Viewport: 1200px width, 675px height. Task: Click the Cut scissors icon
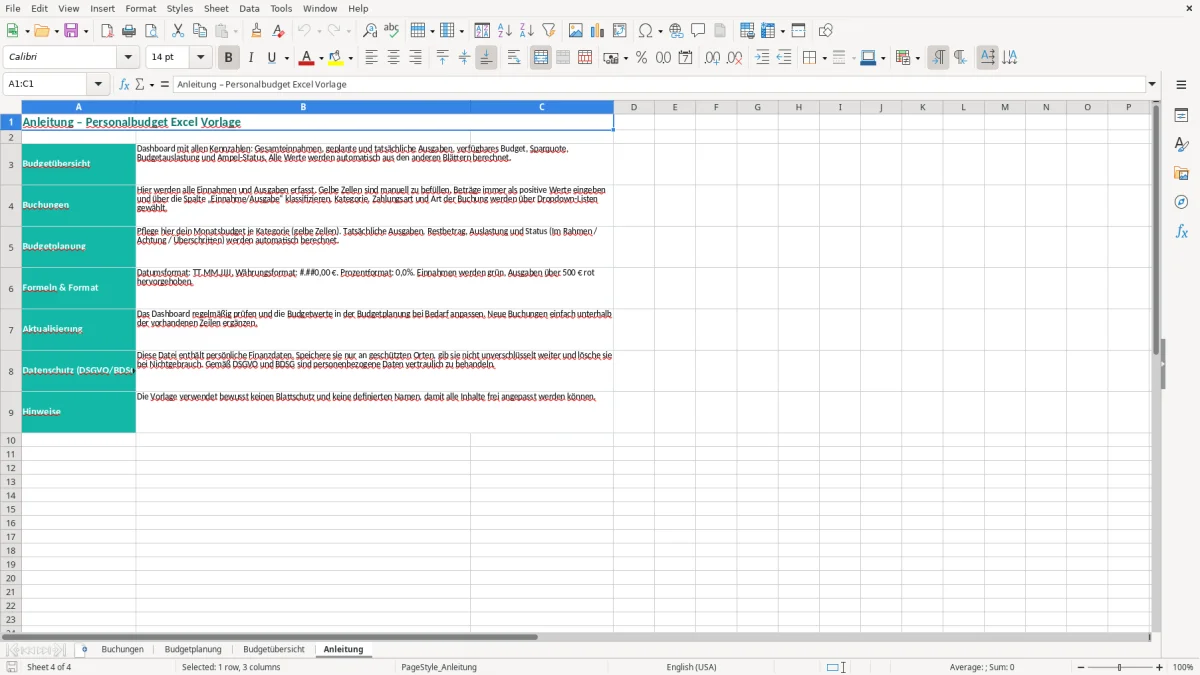[x=177, y=31]
